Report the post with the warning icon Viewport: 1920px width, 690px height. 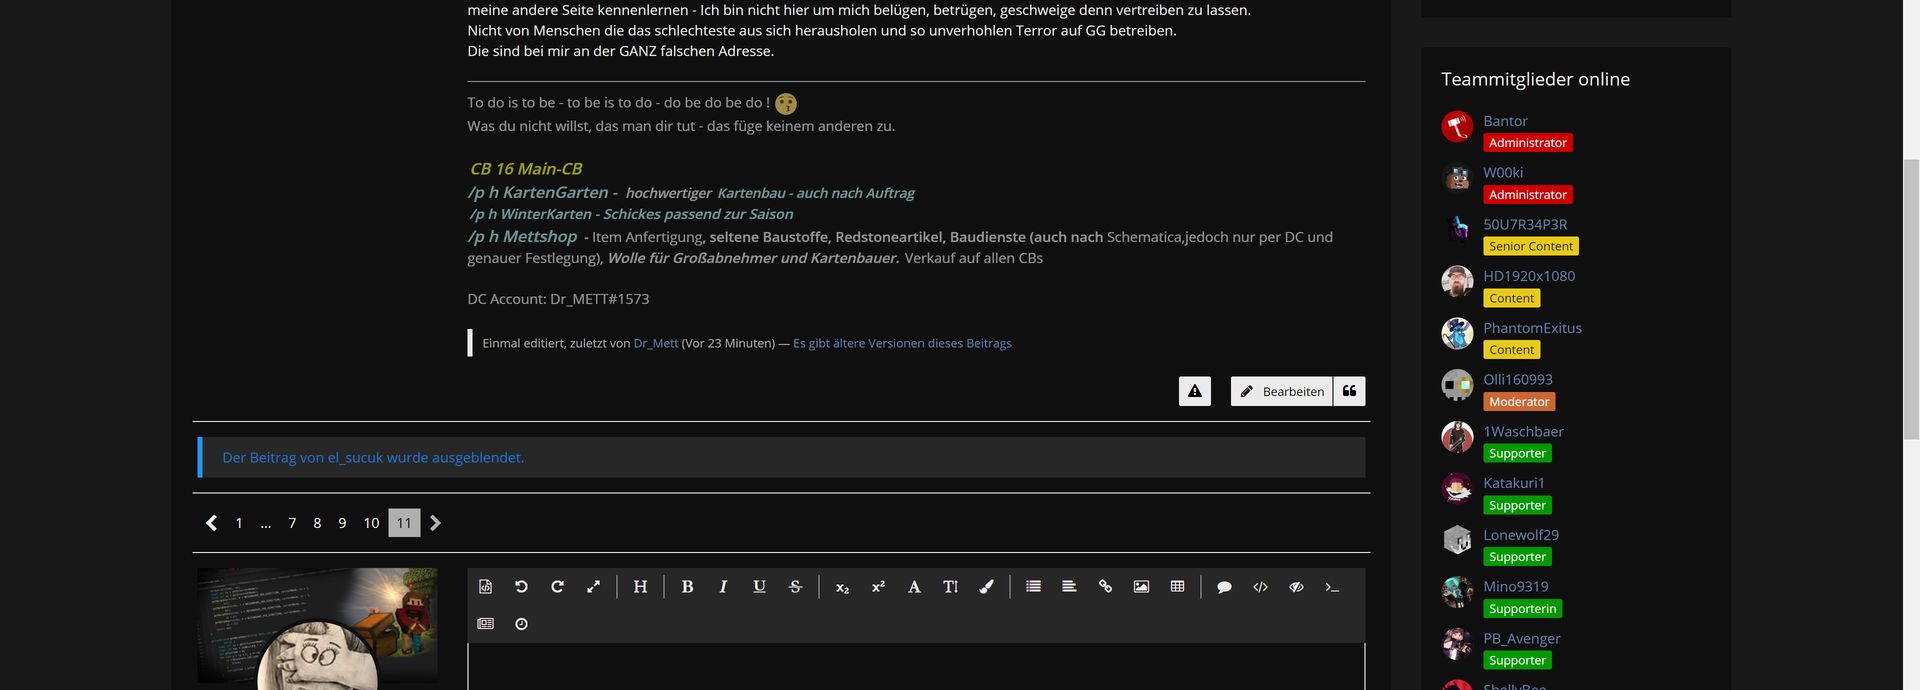[x=1195, y=391]
